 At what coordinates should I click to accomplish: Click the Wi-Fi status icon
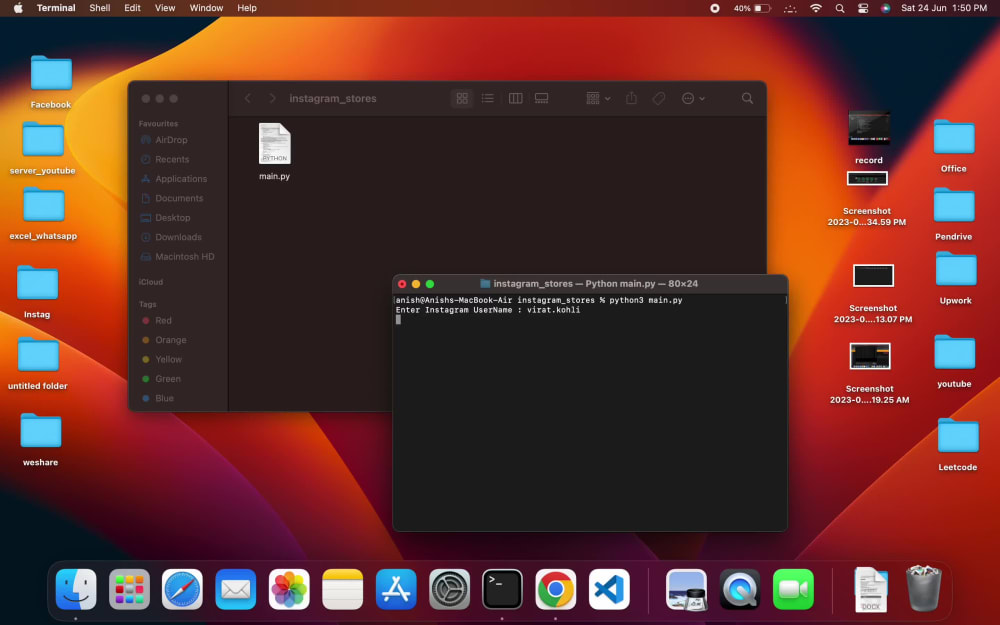816,8
